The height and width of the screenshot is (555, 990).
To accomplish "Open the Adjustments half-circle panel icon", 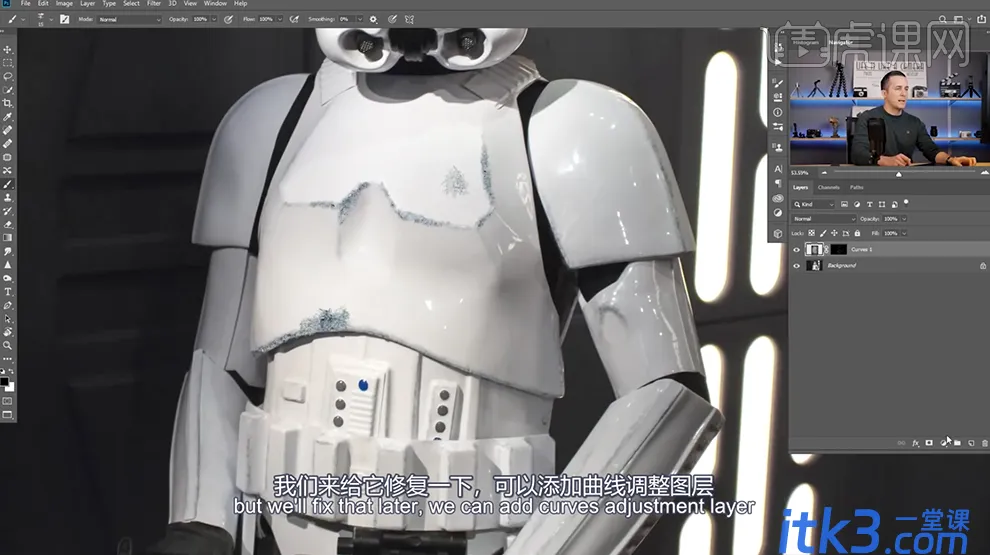I will click(x=778, y=213).
